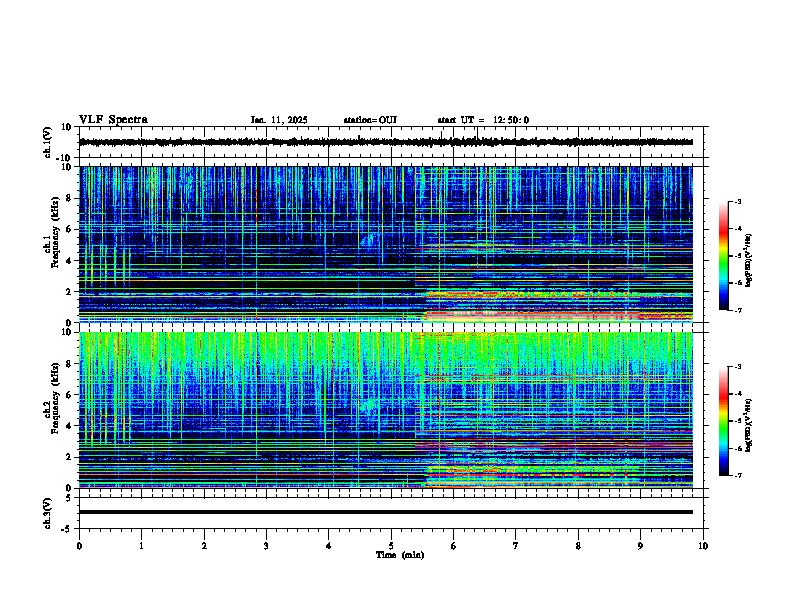
Task: Click the ch.2 spectrogram color scale bar
Action: coord(724,421)
